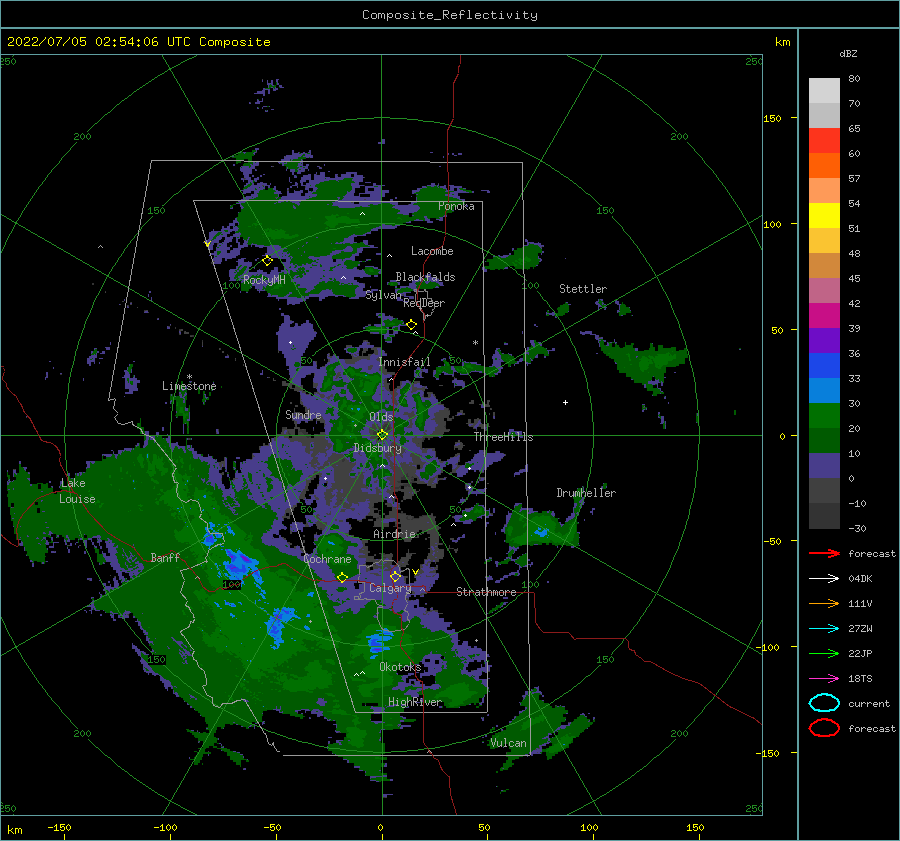The width and height of the screenshot is (900, 841).
Task: Click the Okotoks town label
Action: coord(400,667)
